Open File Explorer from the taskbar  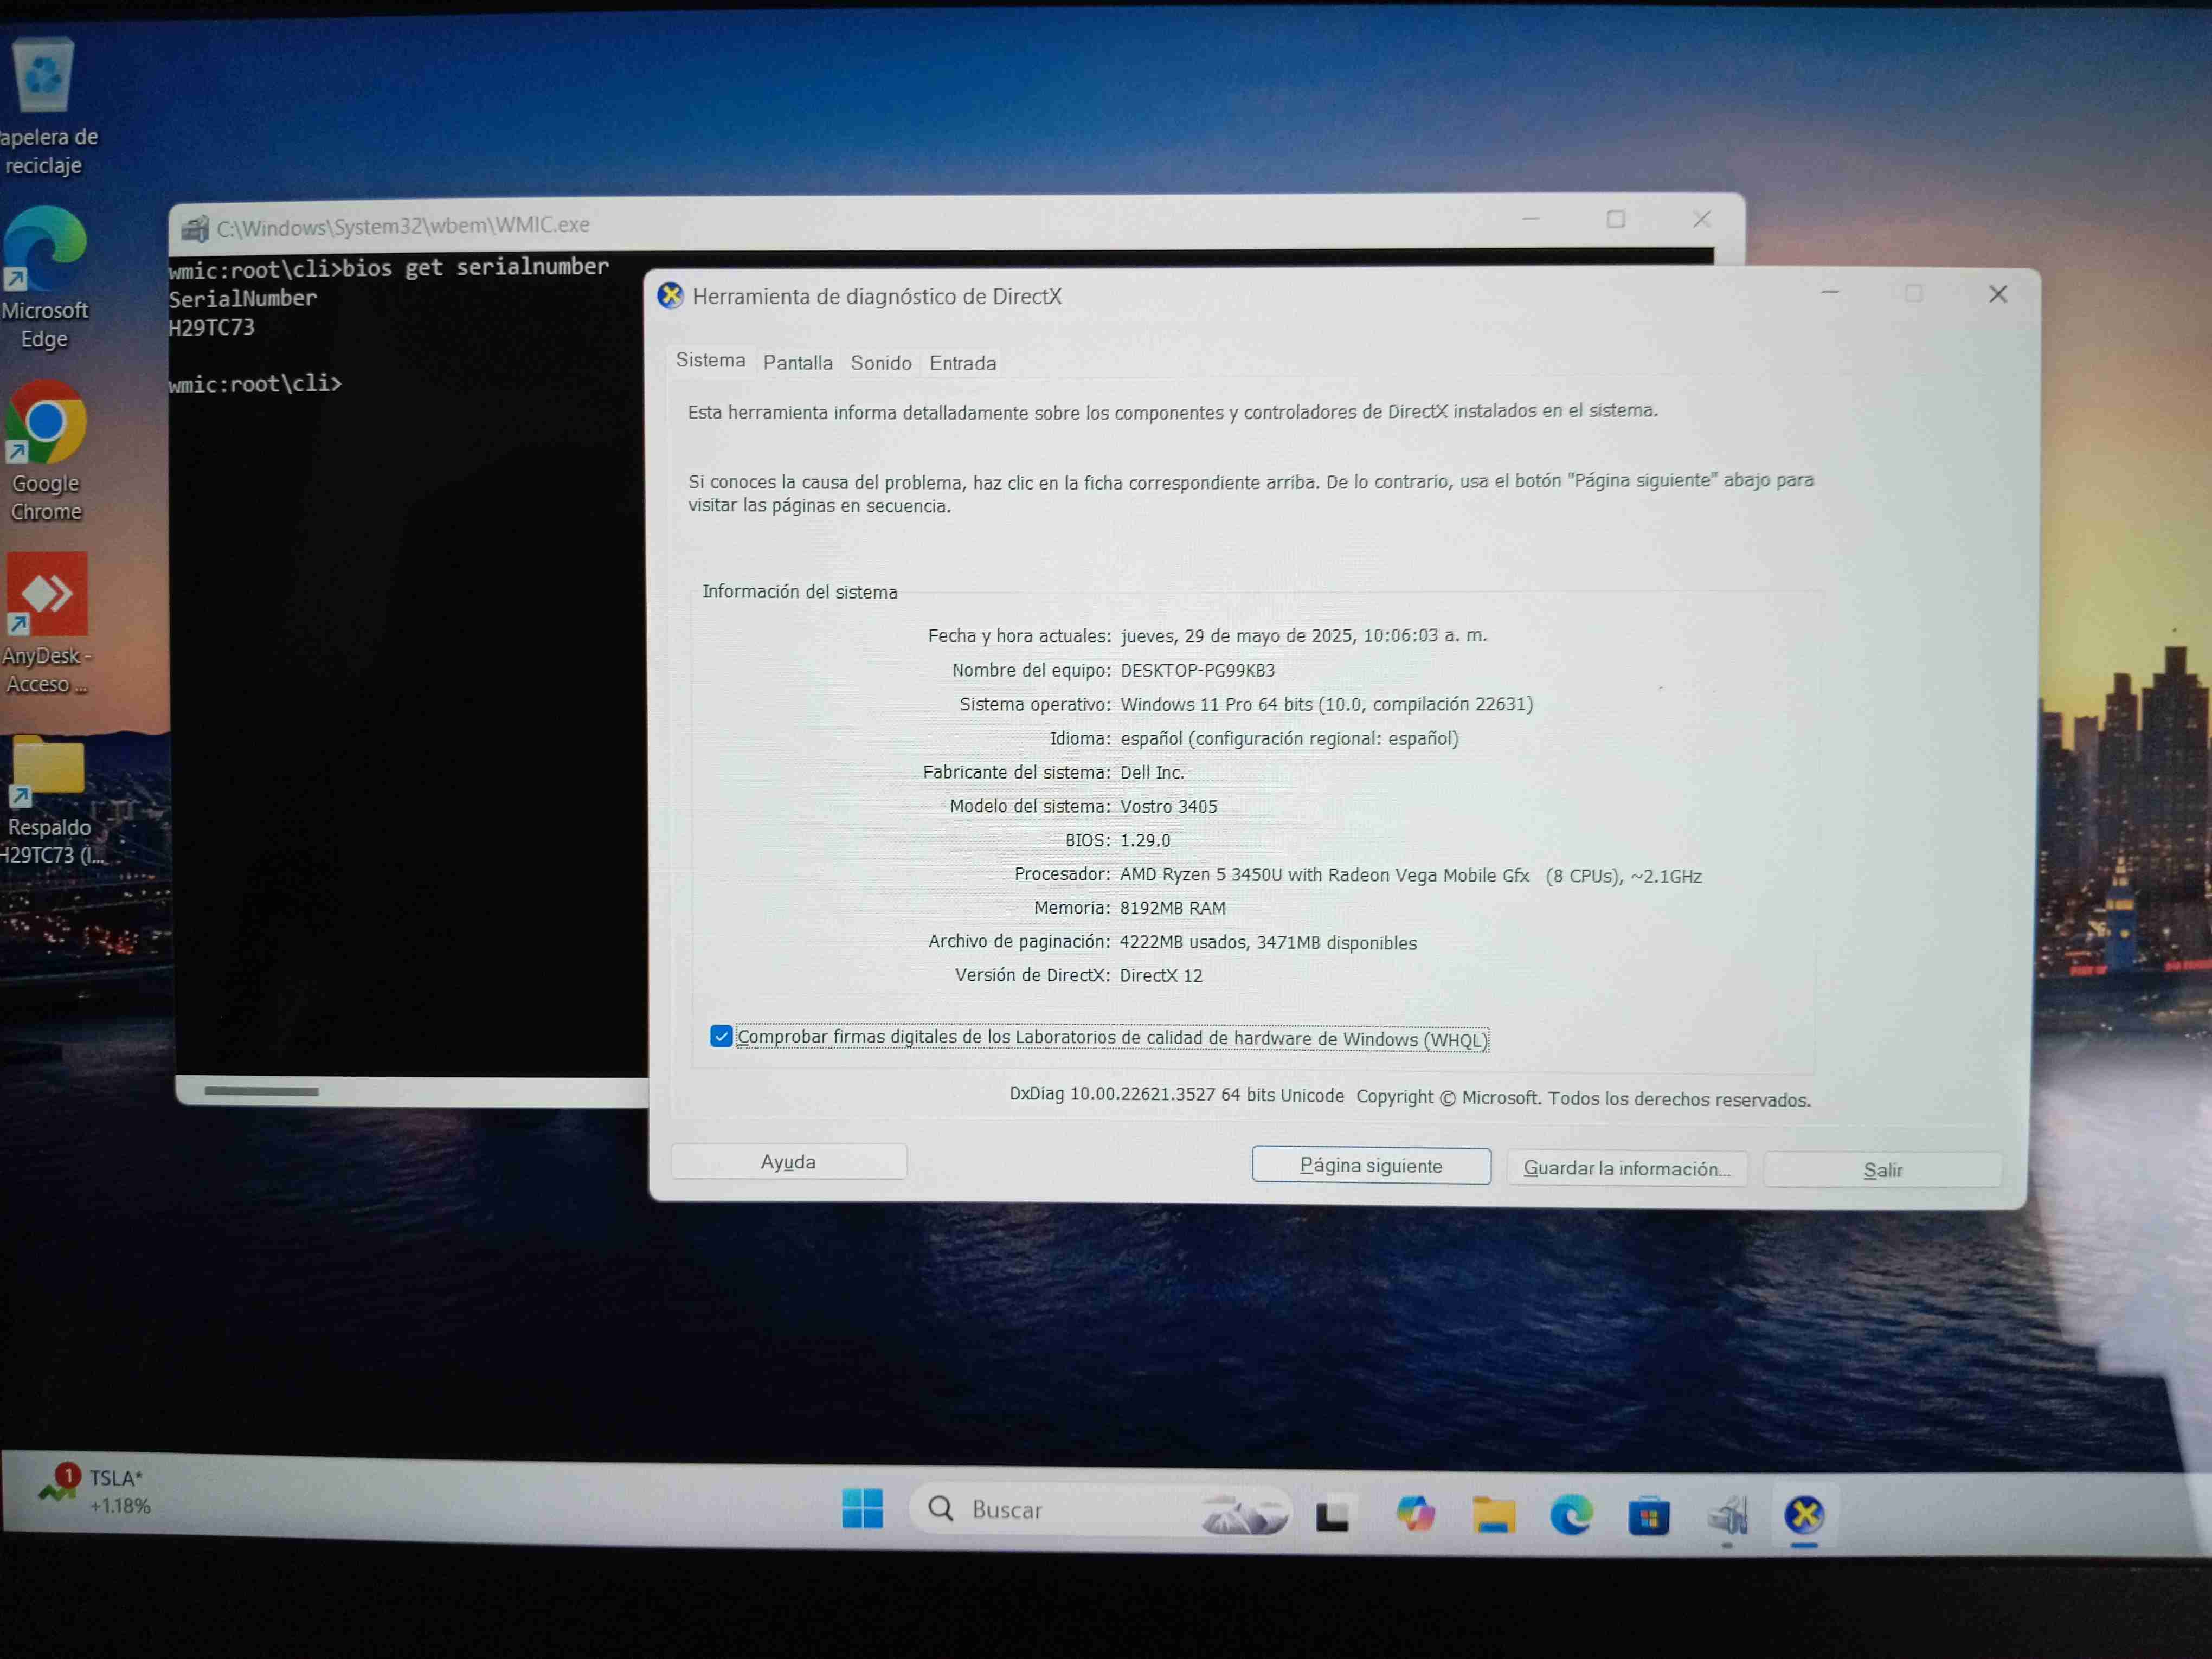point(1493,1515)
